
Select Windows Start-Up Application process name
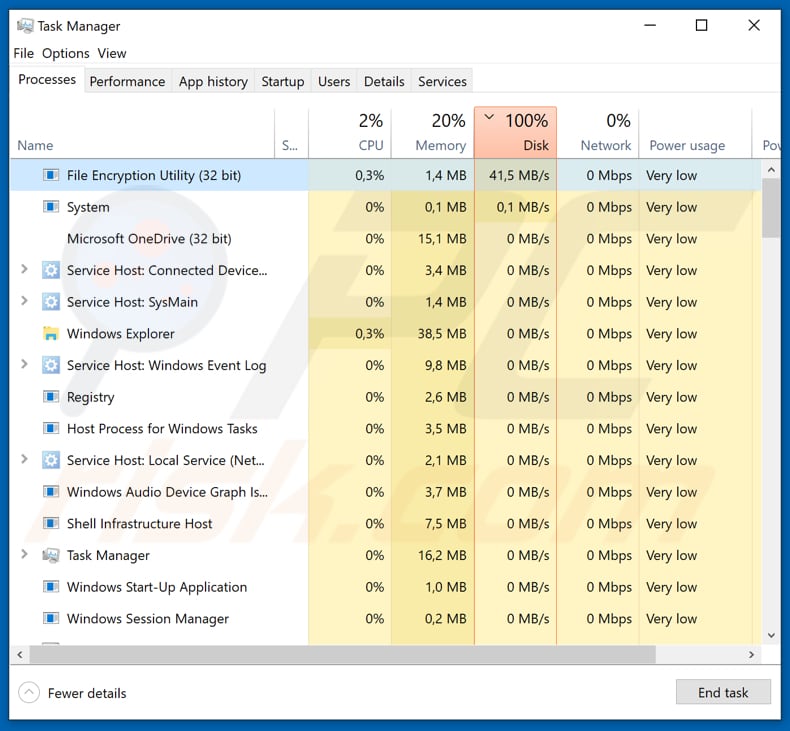click(x=157, y=587)
